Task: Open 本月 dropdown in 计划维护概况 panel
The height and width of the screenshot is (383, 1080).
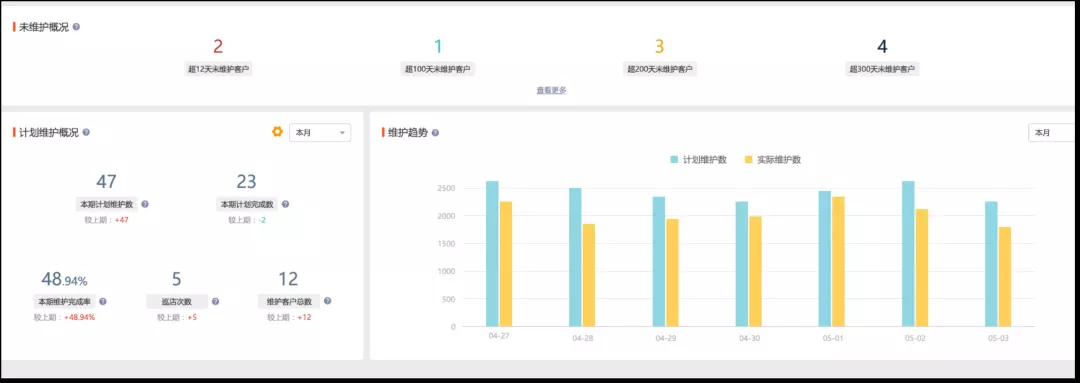Action: (x=320, y=133)
